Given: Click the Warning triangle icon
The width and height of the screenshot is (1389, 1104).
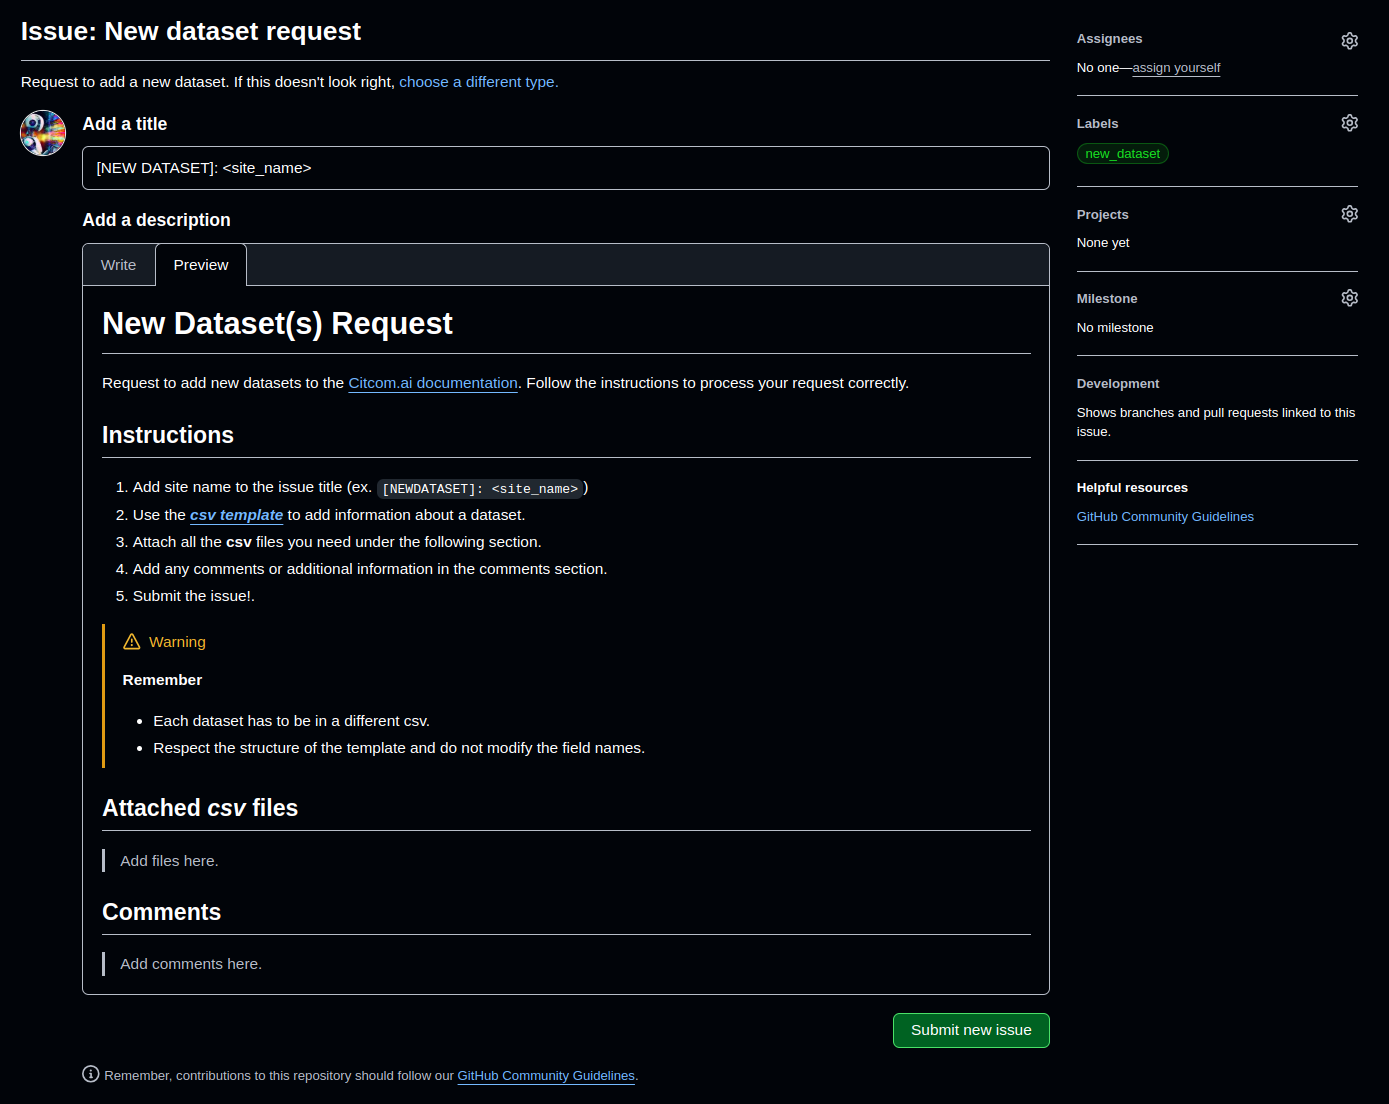Looking at the screenshot, I should pyautogui.click(x=131, y=642).
